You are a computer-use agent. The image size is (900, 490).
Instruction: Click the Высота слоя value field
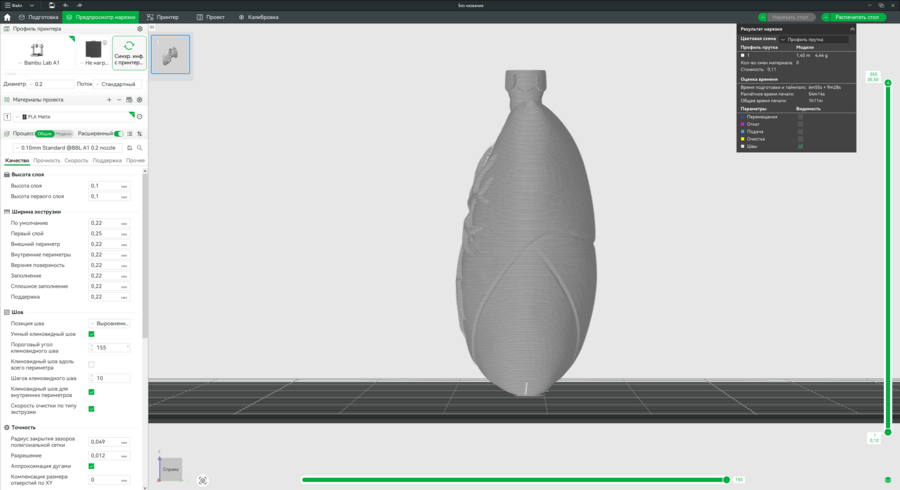[109, 186]
